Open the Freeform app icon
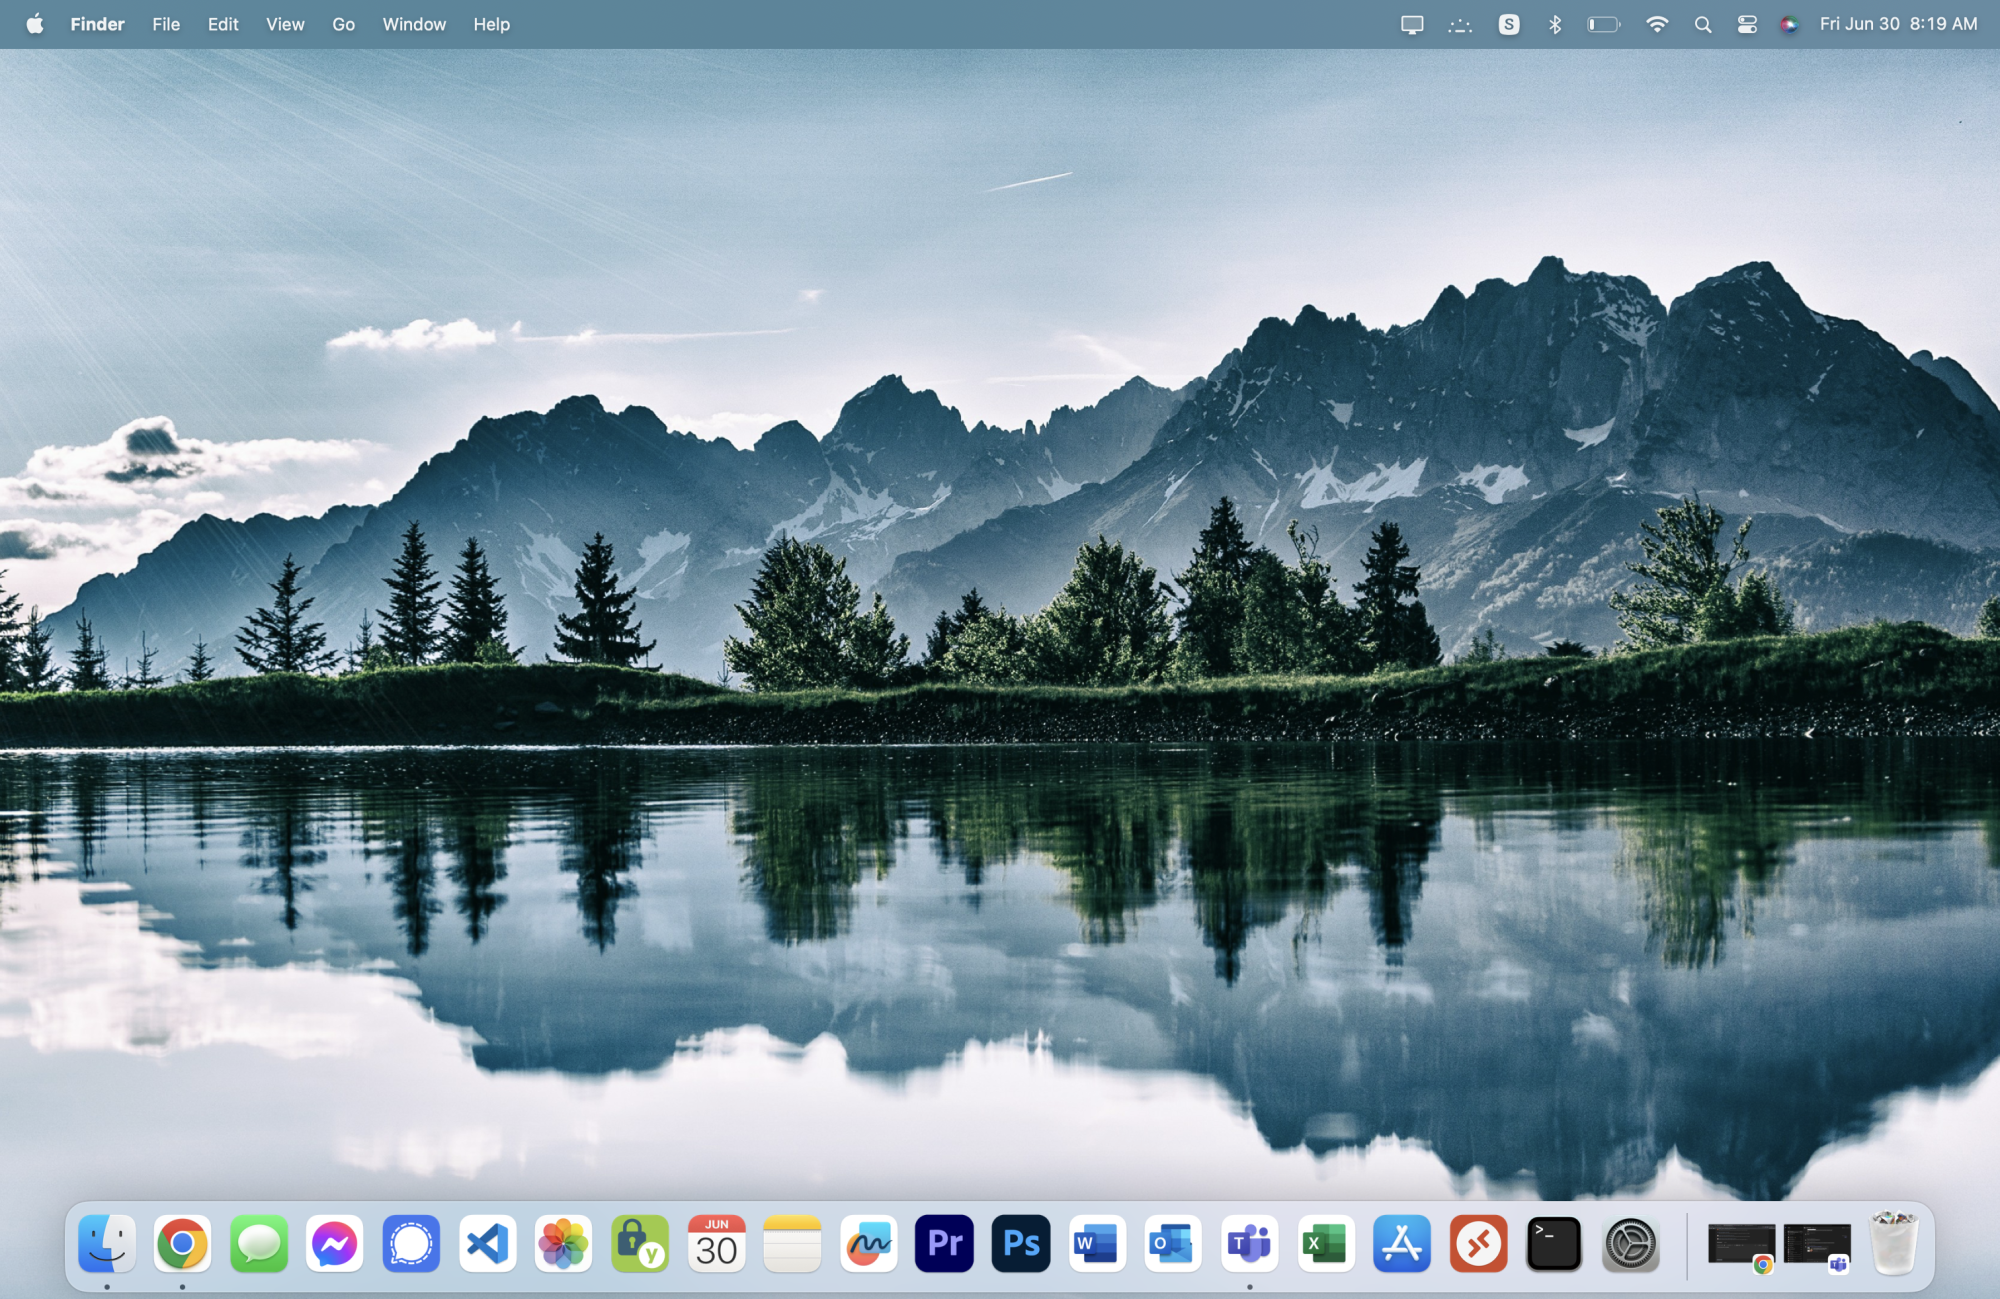The image size is (2000, 1299). [868, 1244]
